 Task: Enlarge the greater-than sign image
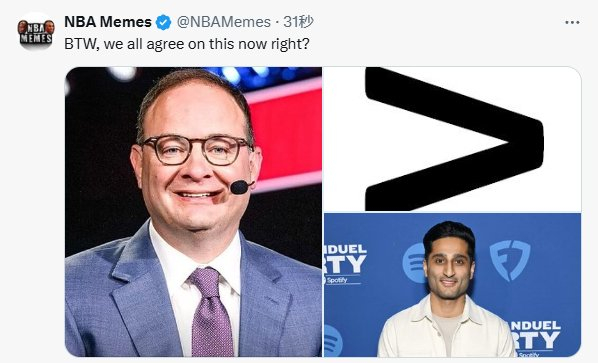point(452,139)
